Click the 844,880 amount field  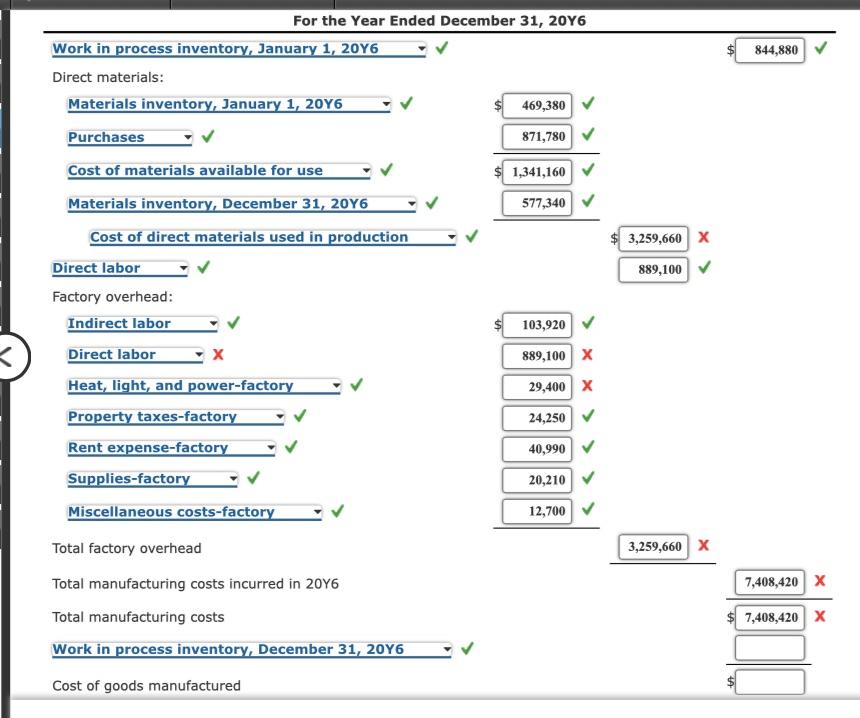[x=770, y=50]
